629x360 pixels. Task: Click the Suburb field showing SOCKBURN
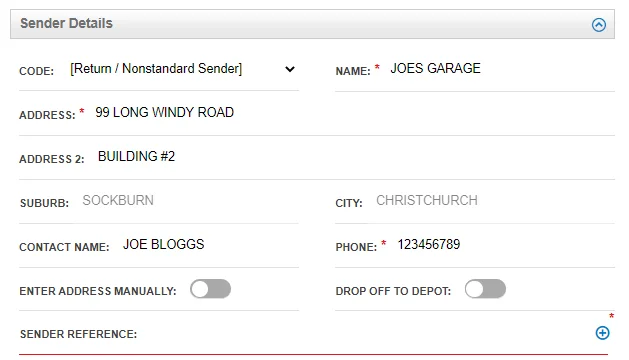click(189, 200)
